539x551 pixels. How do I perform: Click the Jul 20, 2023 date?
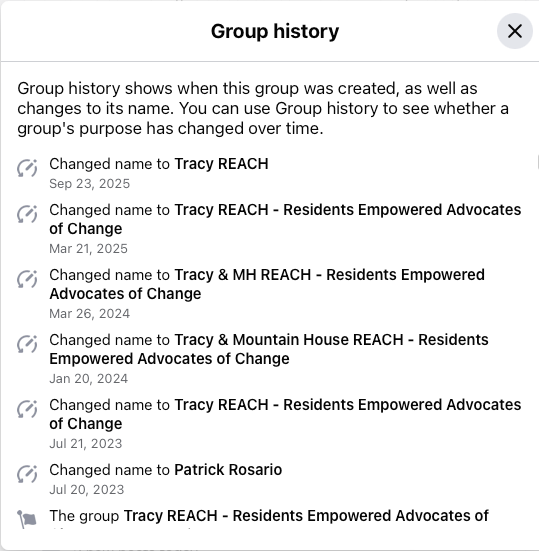87,490
